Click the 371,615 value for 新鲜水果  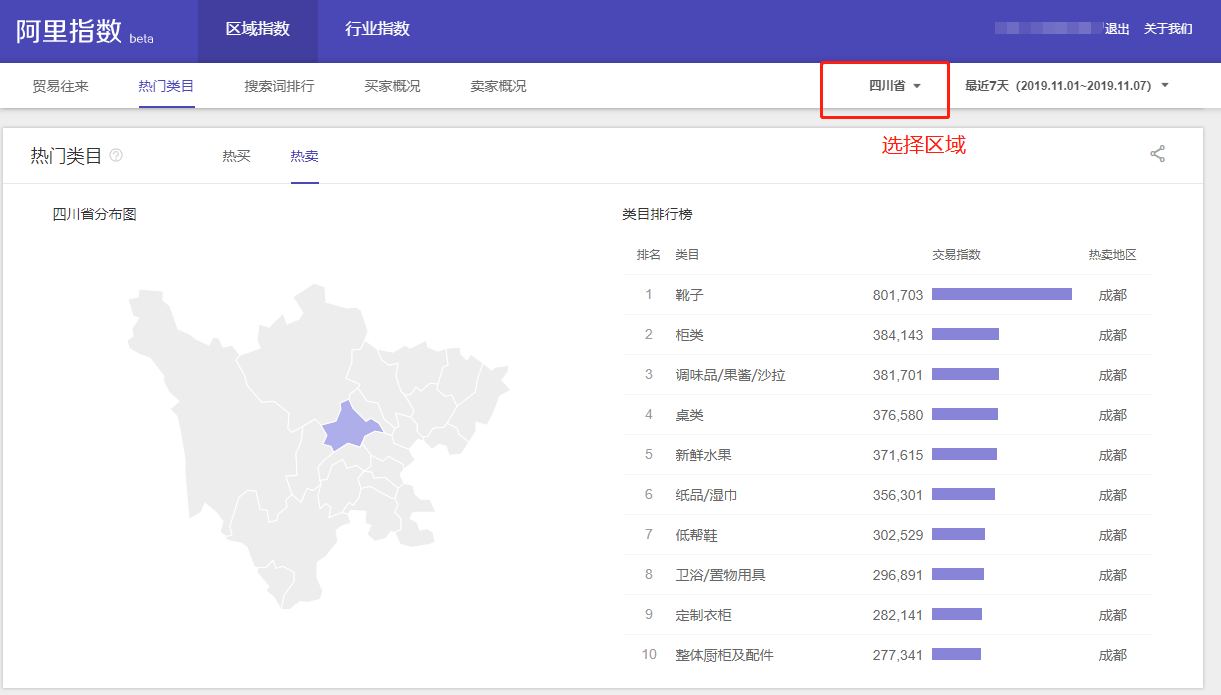pyautogui.click(x=898, y=455)
